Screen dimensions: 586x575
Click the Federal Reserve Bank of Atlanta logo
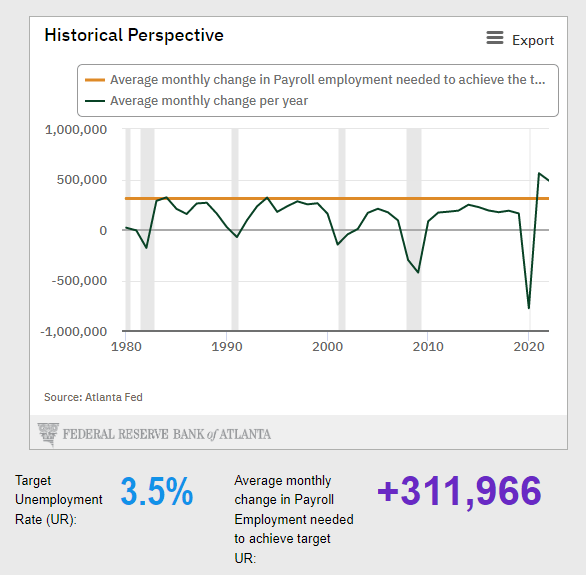pos(154,434)
